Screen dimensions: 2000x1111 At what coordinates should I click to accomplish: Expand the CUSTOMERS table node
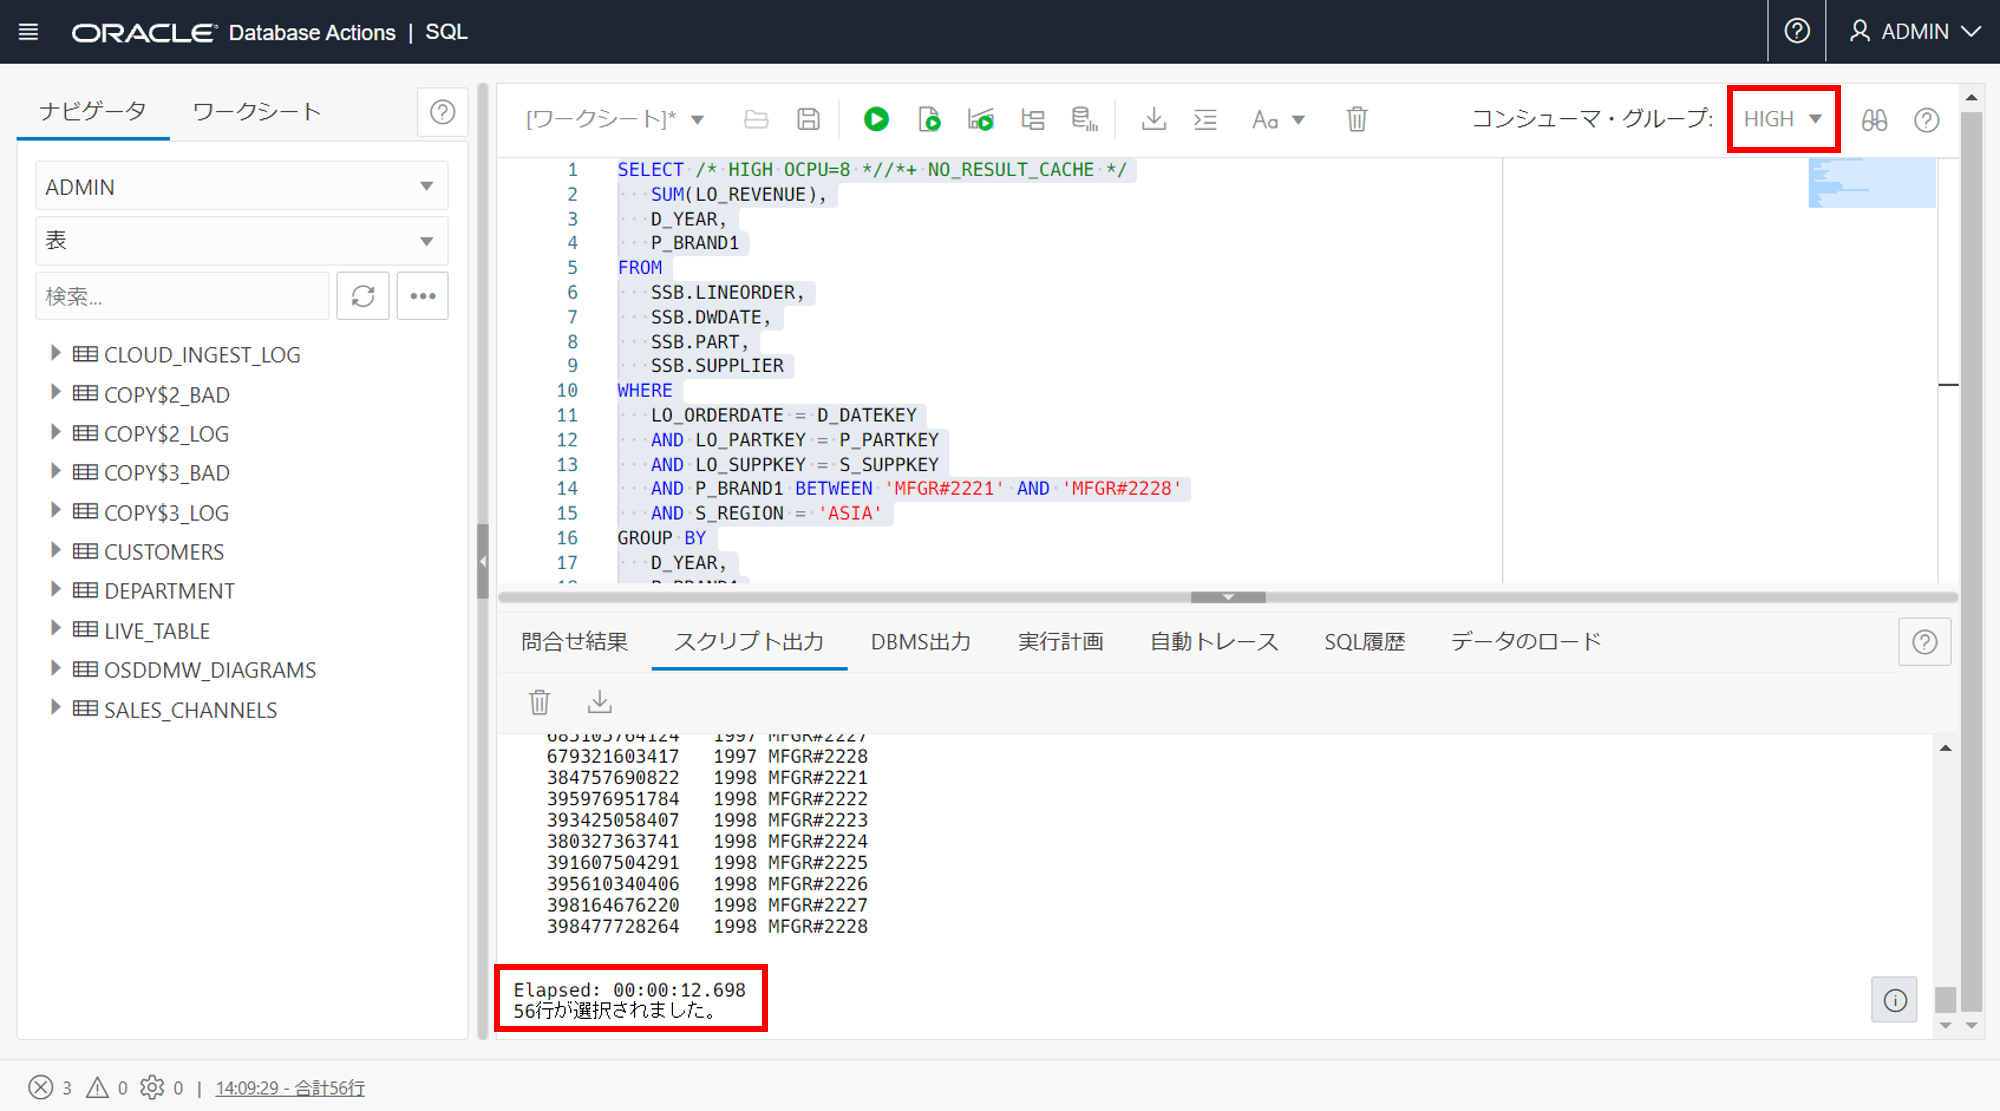(x=56, y=551)
